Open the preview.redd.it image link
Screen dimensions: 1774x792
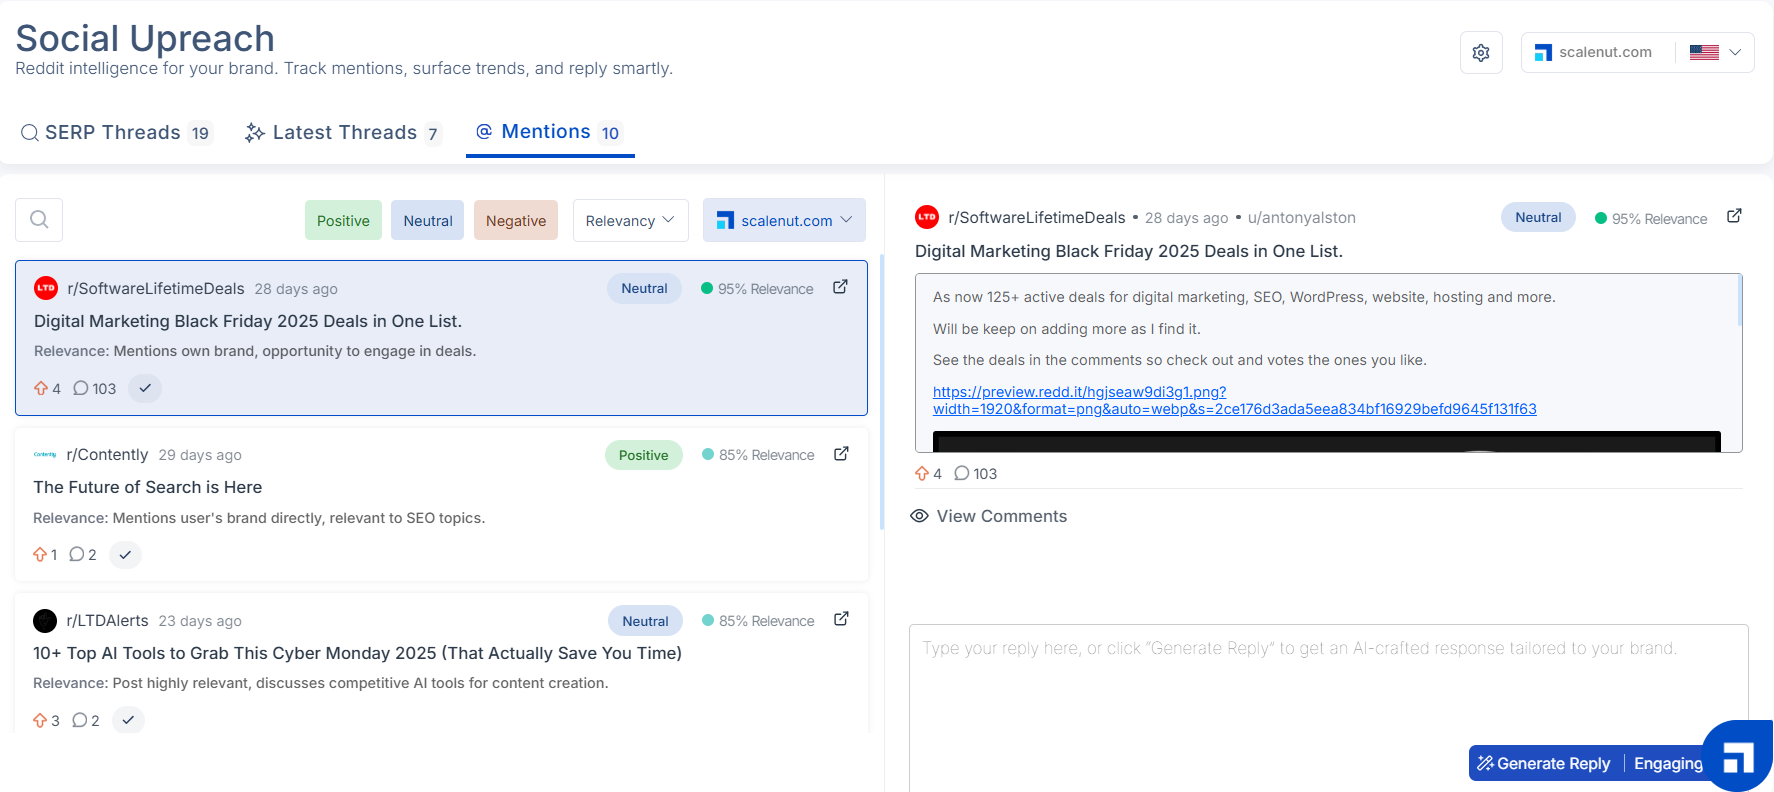pos(1234,400)
